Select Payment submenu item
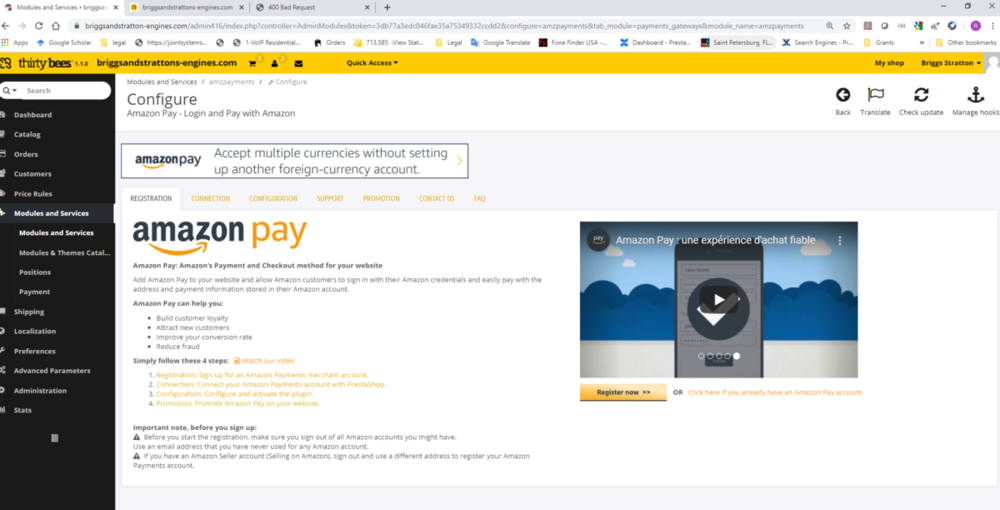The width and height of the screenshot is (1000, 510). 34,292
